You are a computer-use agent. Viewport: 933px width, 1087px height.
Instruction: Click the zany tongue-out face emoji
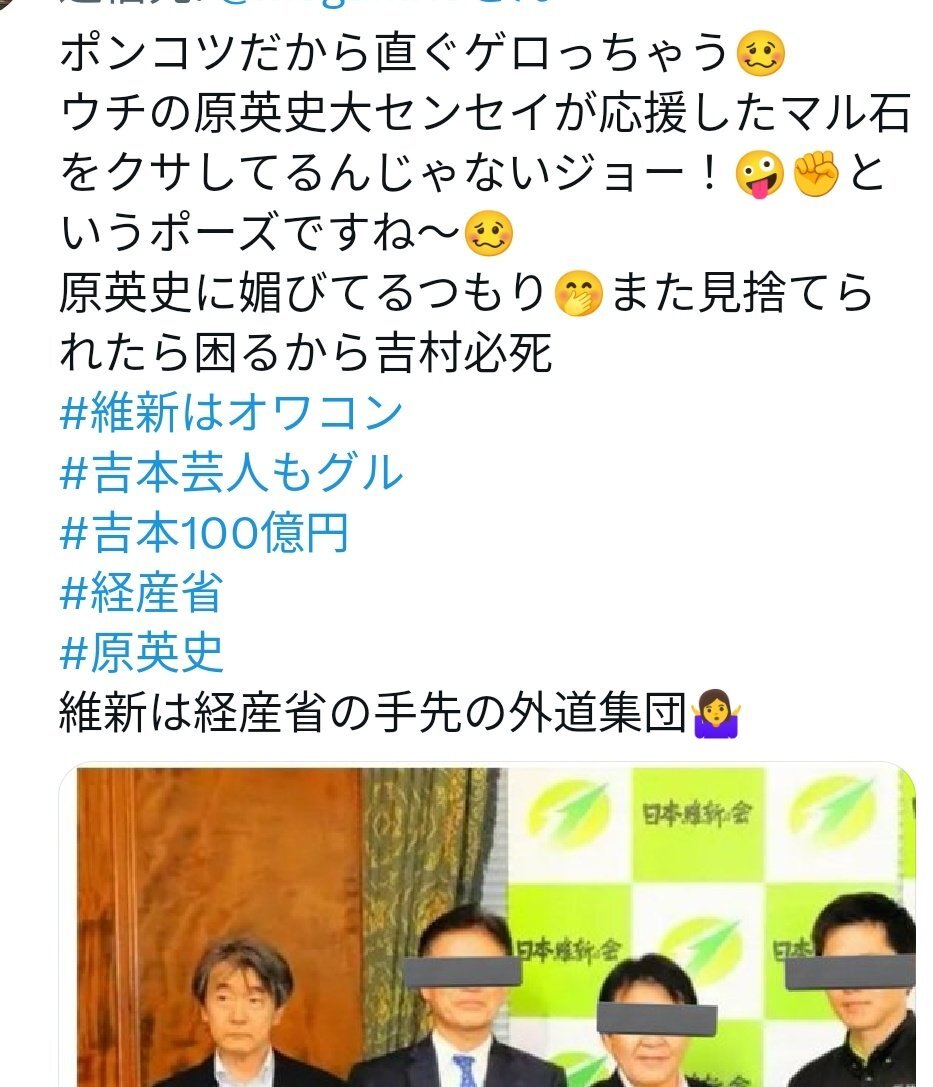[x=760, y=174]
